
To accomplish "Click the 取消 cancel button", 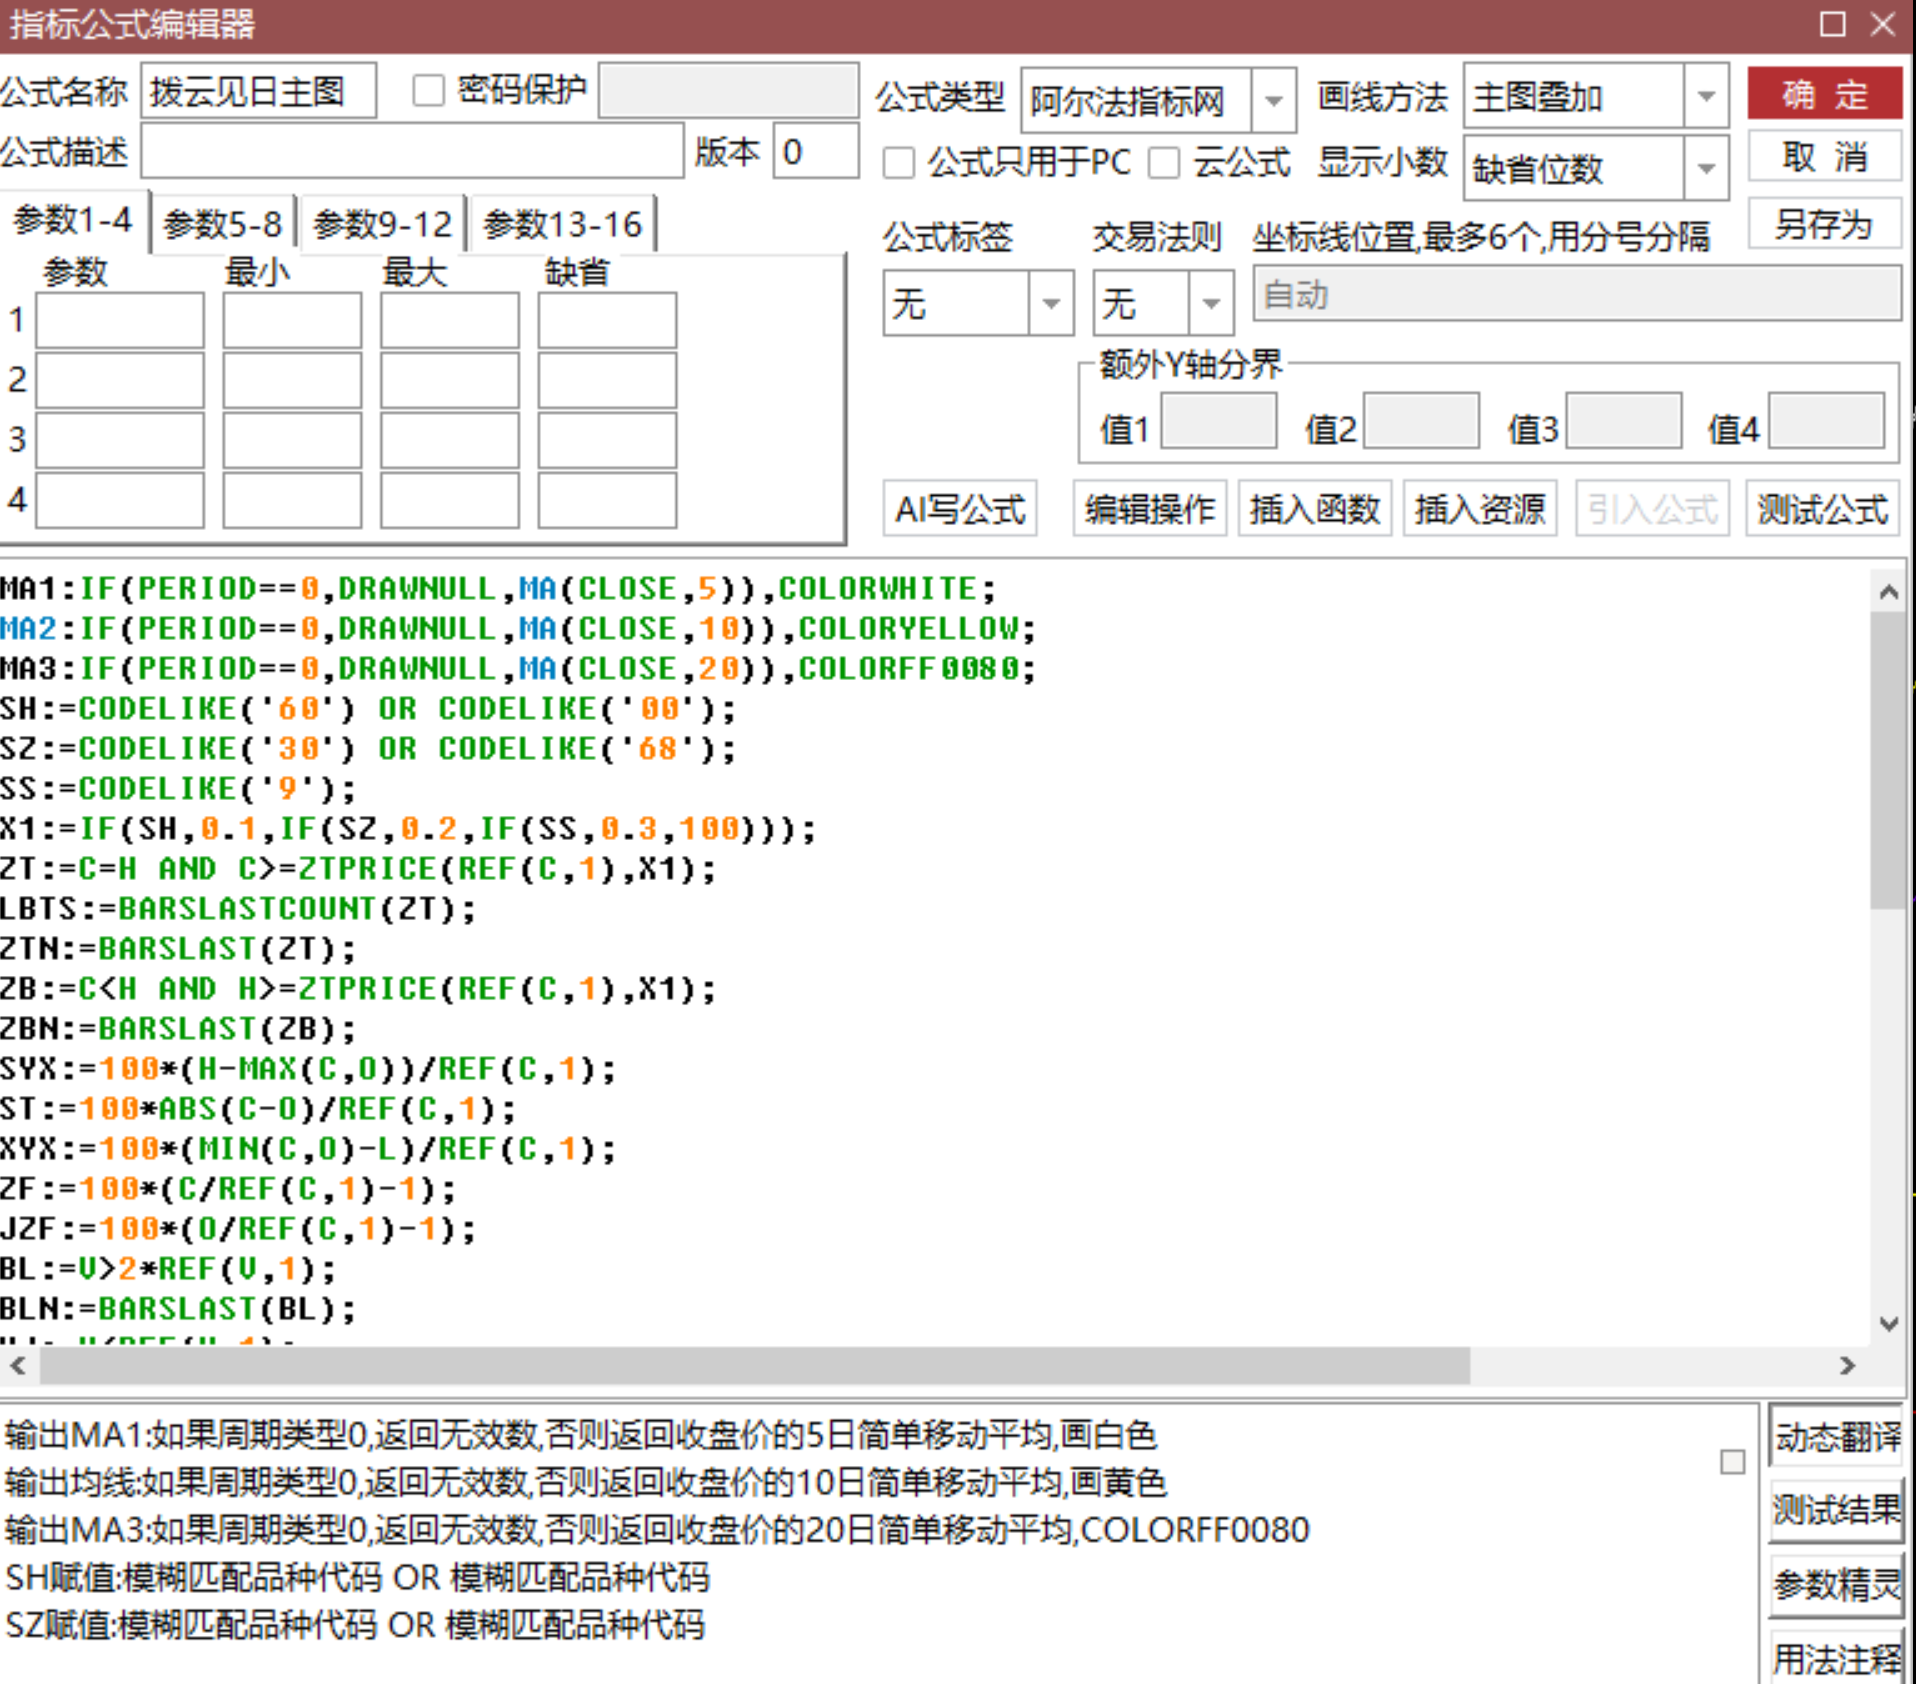I will [1824, 157].
